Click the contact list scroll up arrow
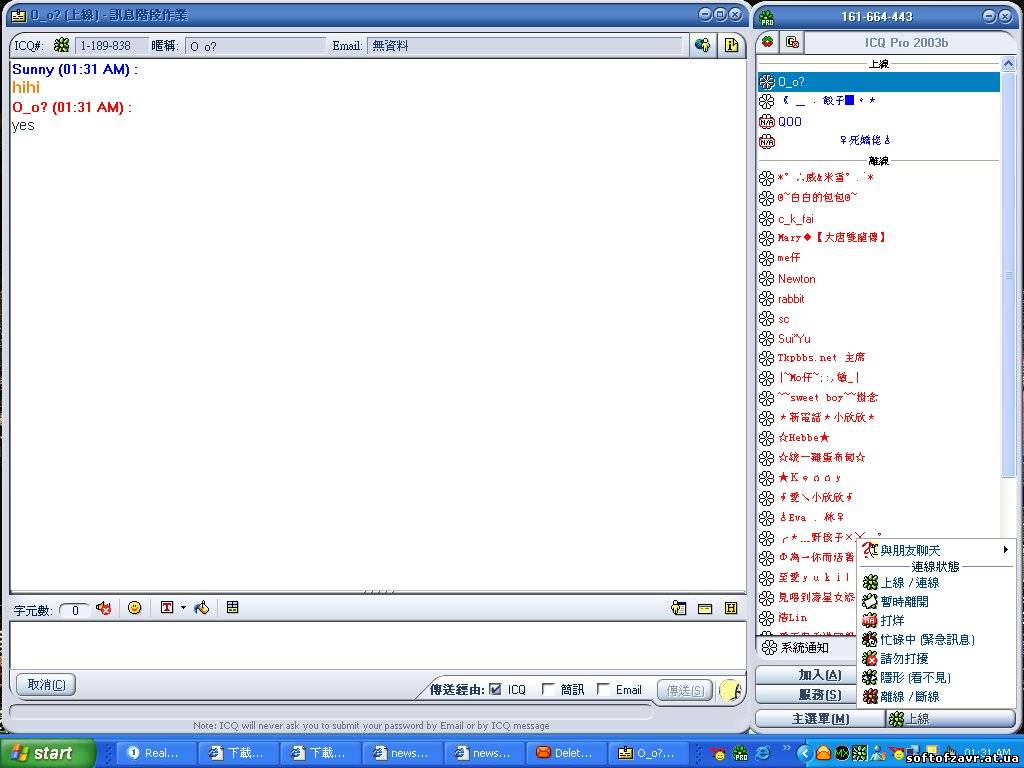This screenshot has width=1024, height=768. pos(1008,64)
